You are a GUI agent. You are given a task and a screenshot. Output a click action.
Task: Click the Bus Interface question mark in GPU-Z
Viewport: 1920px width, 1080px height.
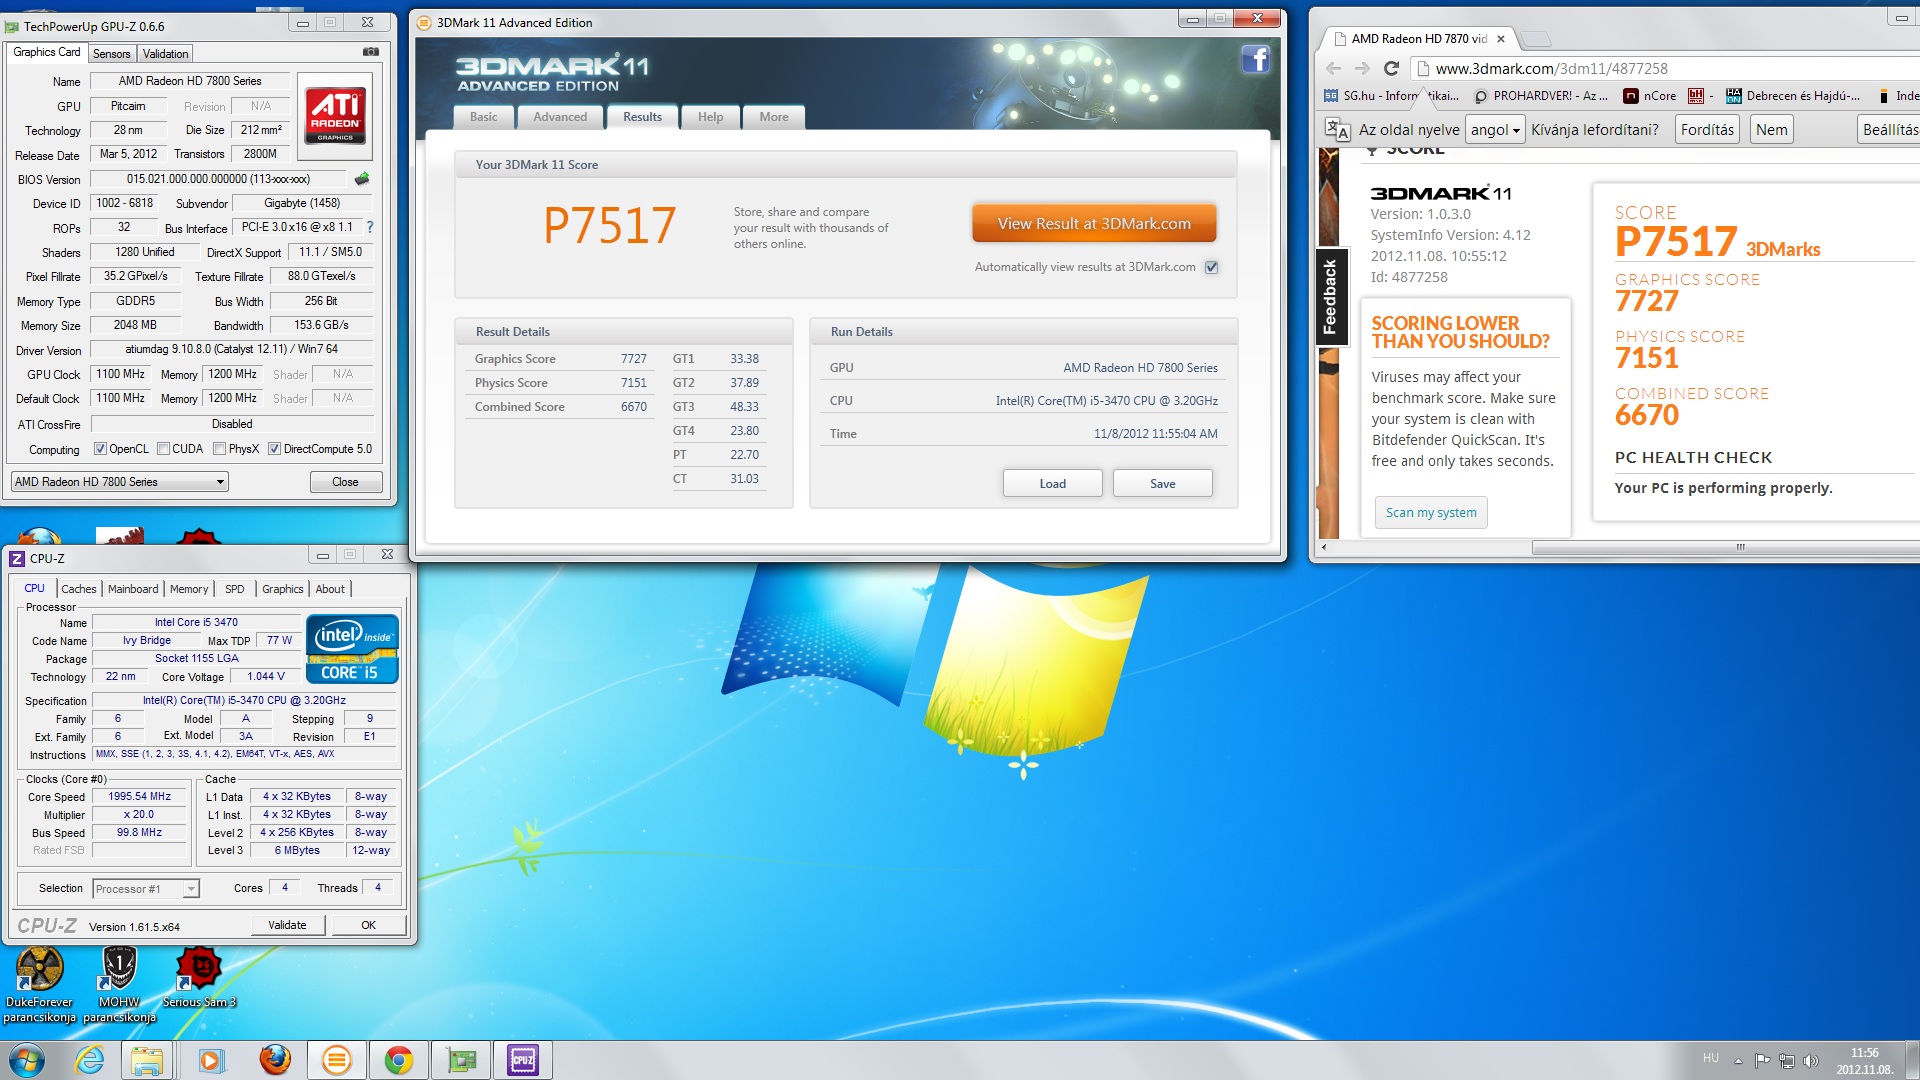[370, 227]
